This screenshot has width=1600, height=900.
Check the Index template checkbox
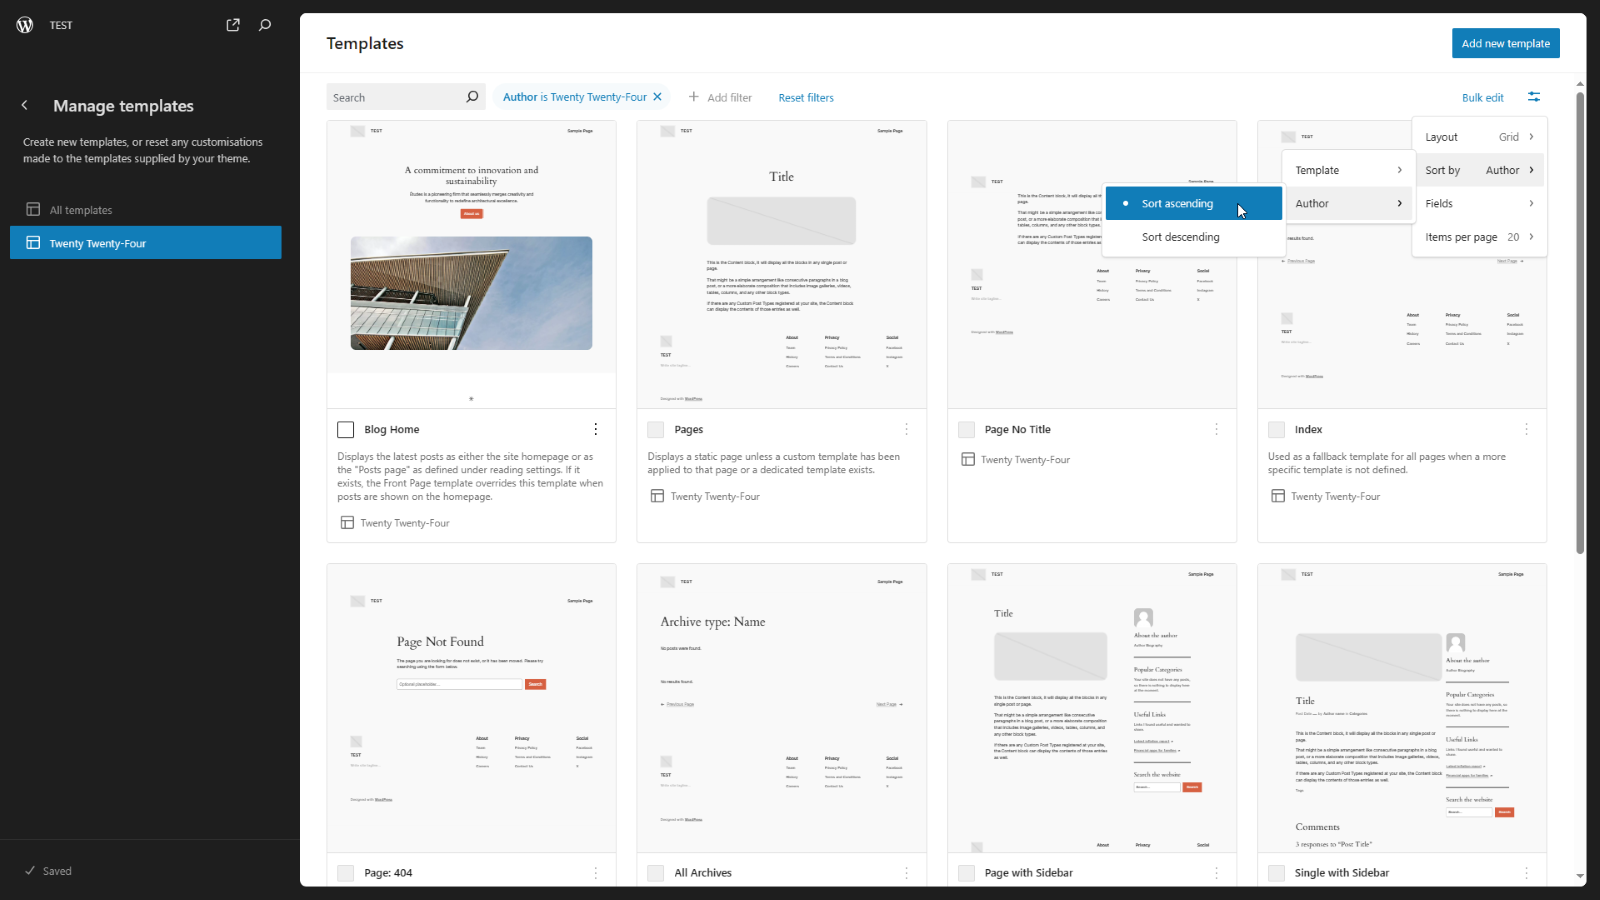pyautogui.click(x=1276, y=430)
